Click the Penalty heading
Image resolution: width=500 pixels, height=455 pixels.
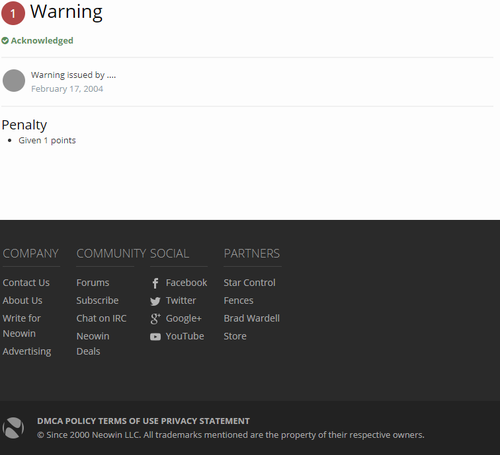(x=24, y=125)
